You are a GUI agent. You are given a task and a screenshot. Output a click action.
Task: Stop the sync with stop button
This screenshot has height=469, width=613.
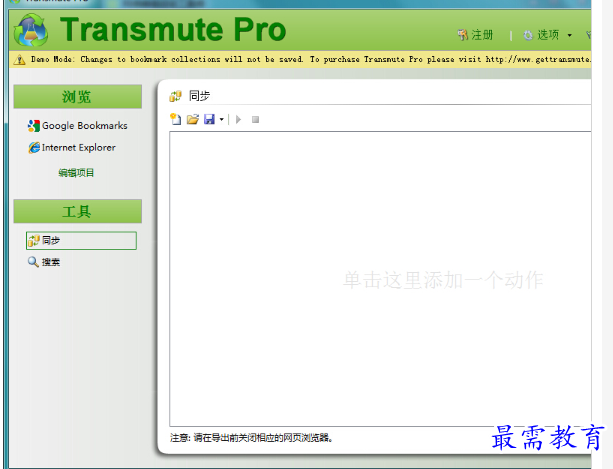(x=255, y=120)
